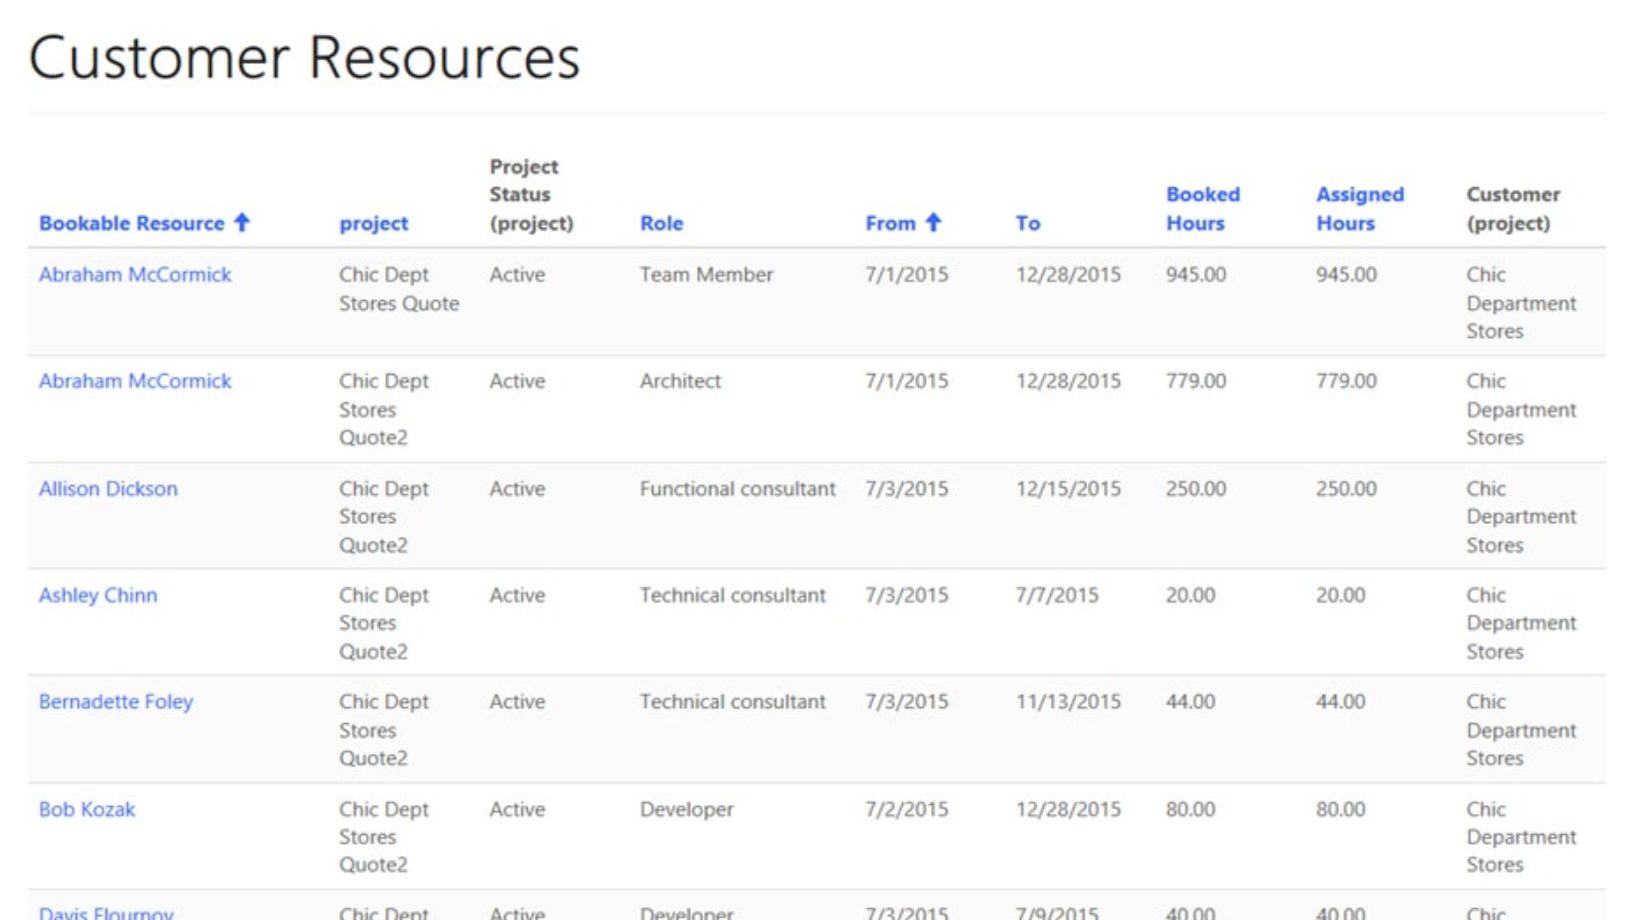Screen dimensions: 1636x920
Task: Select the row showing 7/7/2015 end date
Action: pos(1057,595)
